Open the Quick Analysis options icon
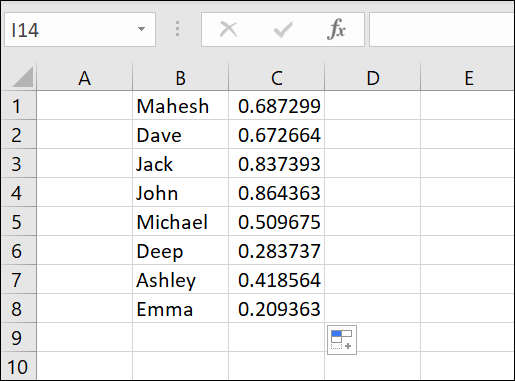This screenshot has height=381, width=515. click(342, 340)
